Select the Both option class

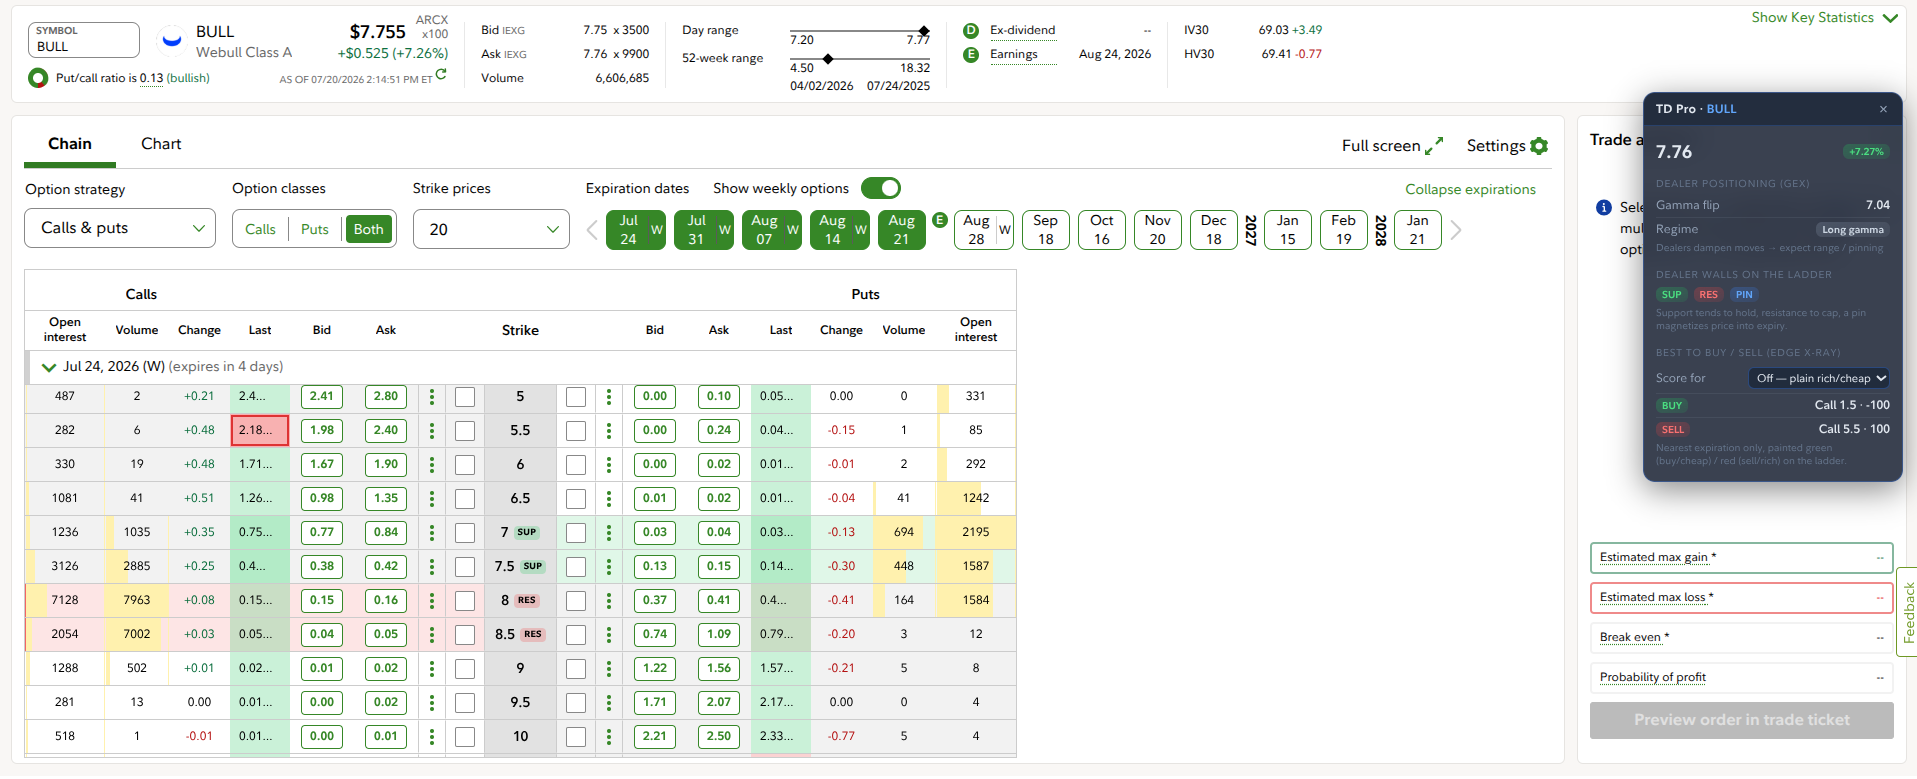369,230
